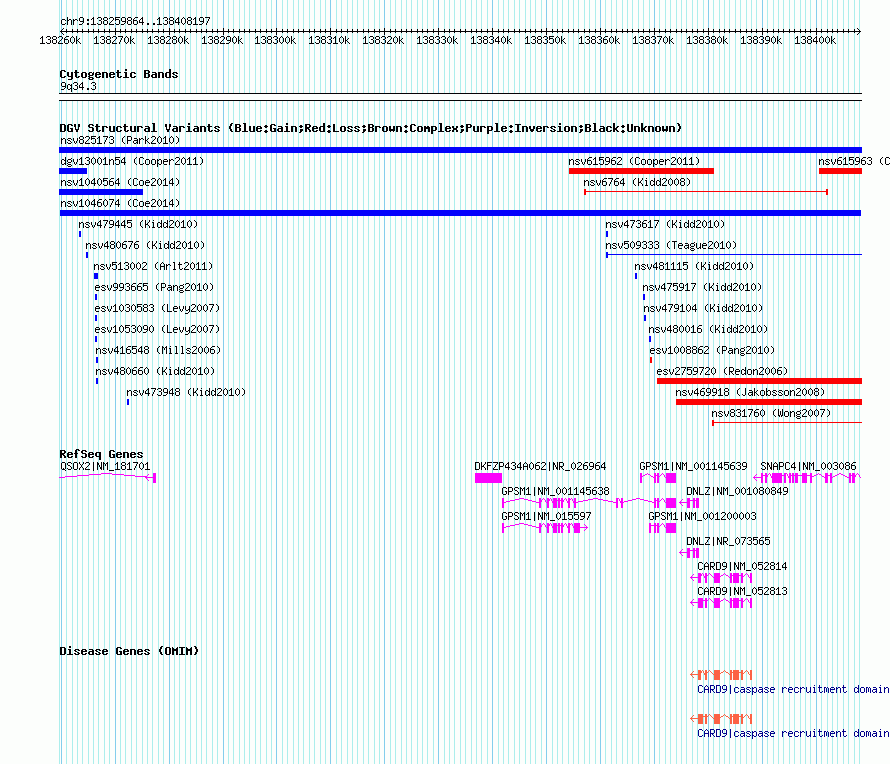The image size is (890, 764).
Task: Click the nsv1046074 (Coe2014) label
Action: tap(120, 203)
